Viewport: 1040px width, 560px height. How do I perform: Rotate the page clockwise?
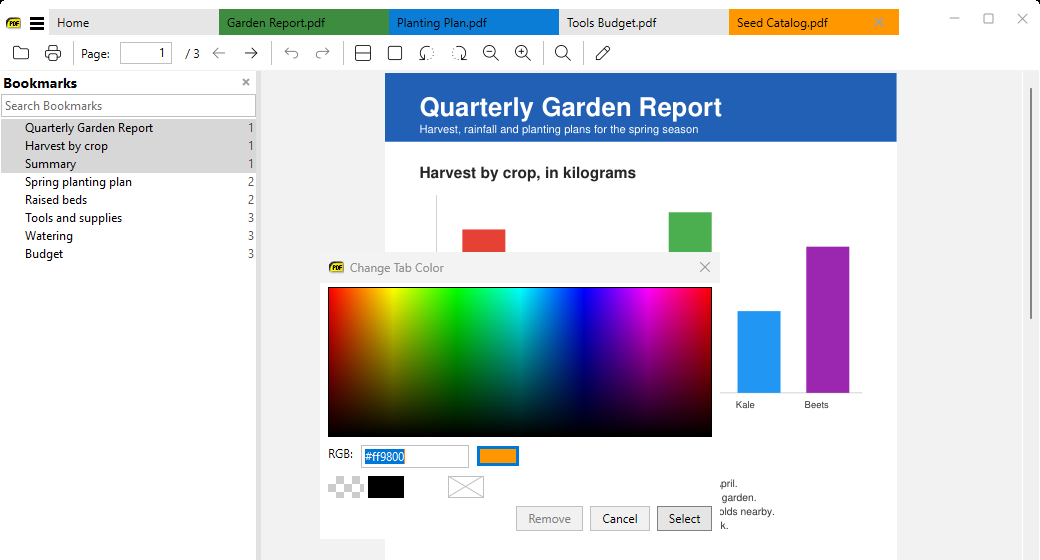point(459,53)
